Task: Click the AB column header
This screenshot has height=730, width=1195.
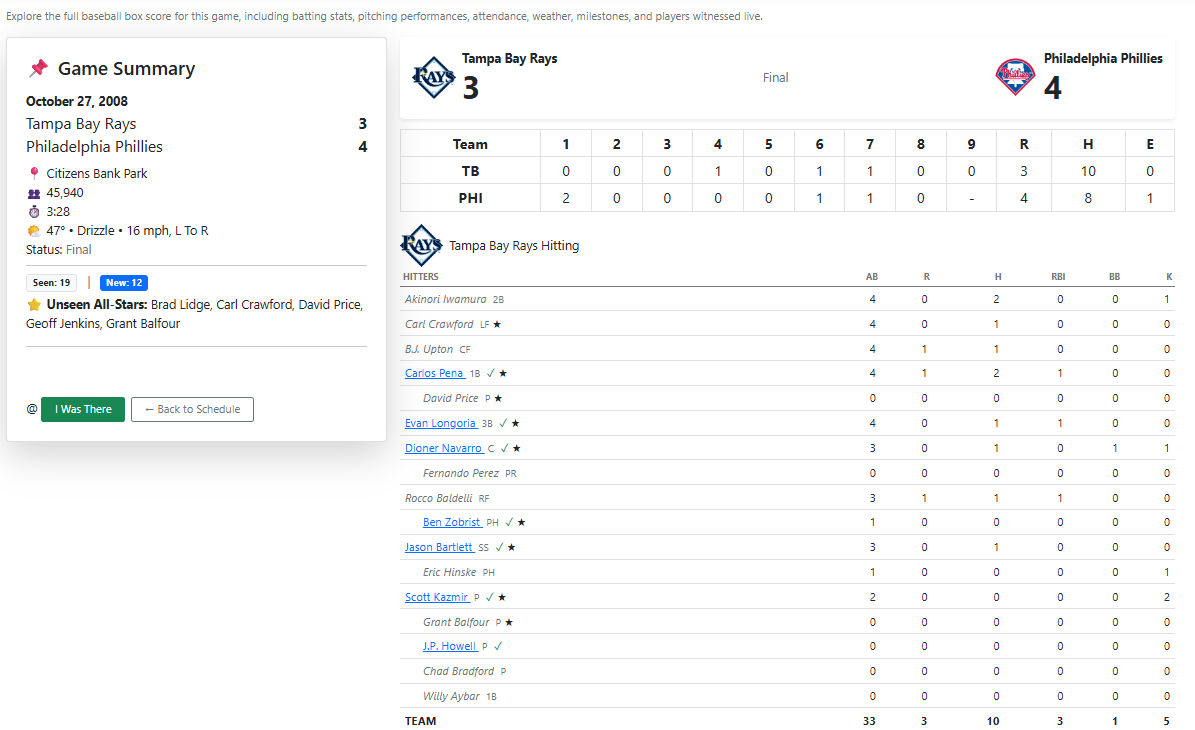Action: 872,277
